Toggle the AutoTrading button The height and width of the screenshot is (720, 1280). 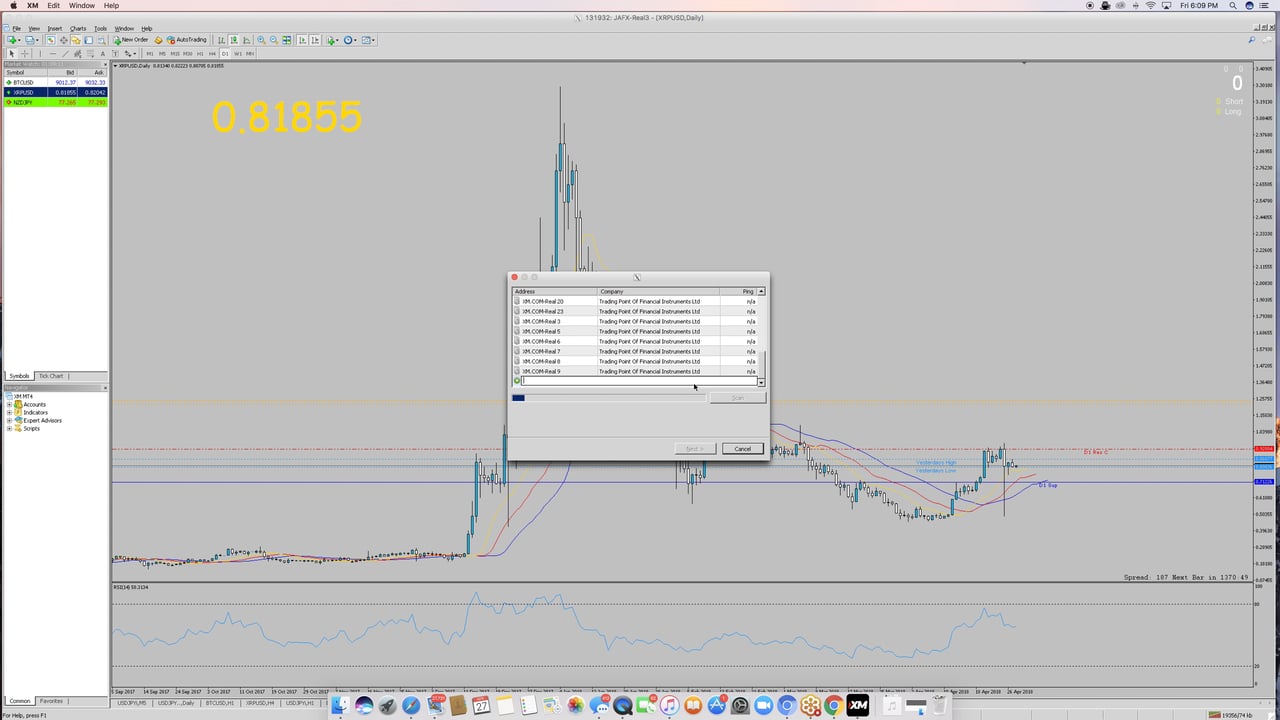186,40
